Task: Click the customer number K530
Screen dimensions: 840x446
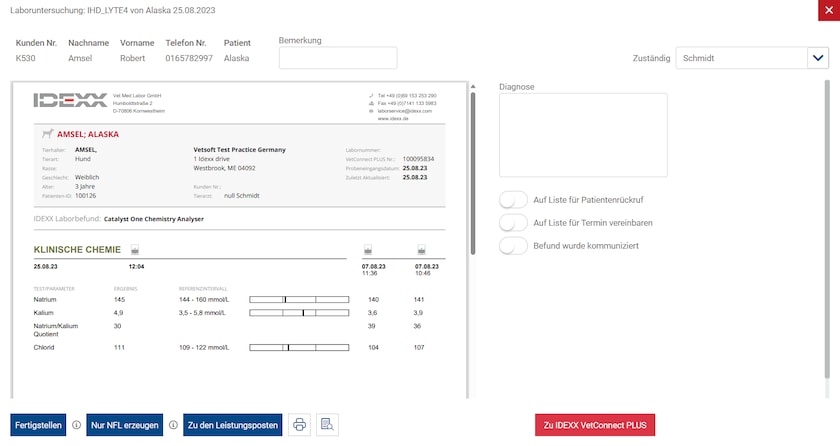Action: (26, 58)
